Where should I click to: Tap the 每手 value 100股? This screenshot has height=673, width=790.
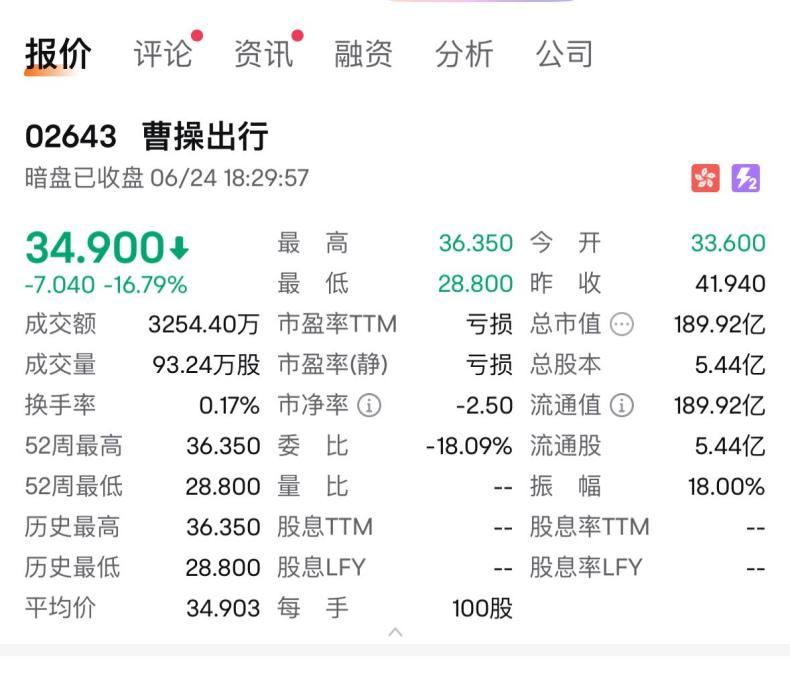coord(482,609)
